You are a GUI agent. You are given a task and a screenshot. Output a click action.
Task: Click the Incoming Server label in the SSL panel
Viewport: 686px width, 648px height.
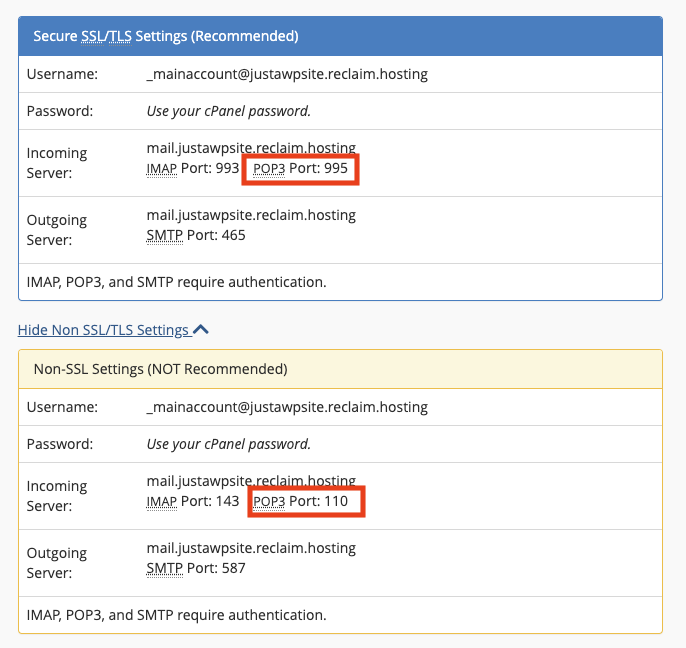(57, 163)
